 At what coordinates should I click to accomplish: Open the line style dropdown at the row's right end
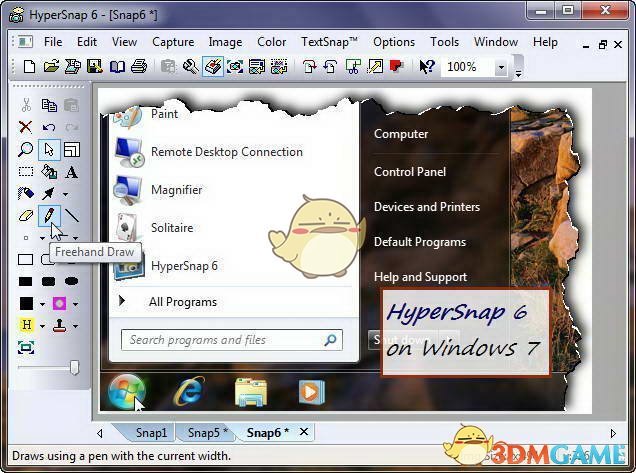[x=75, y=238]
